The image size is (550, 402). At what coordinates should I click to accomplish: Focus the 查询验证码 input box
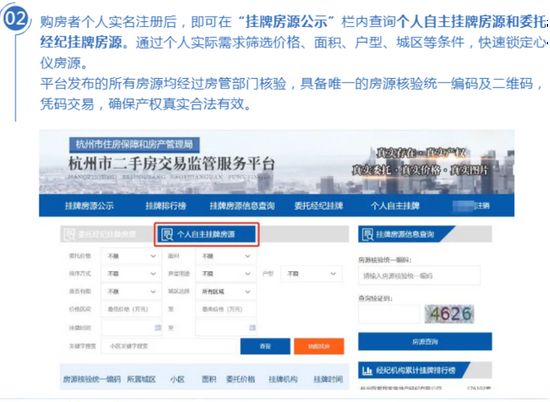pyautogui.click(x=389, y=314)
